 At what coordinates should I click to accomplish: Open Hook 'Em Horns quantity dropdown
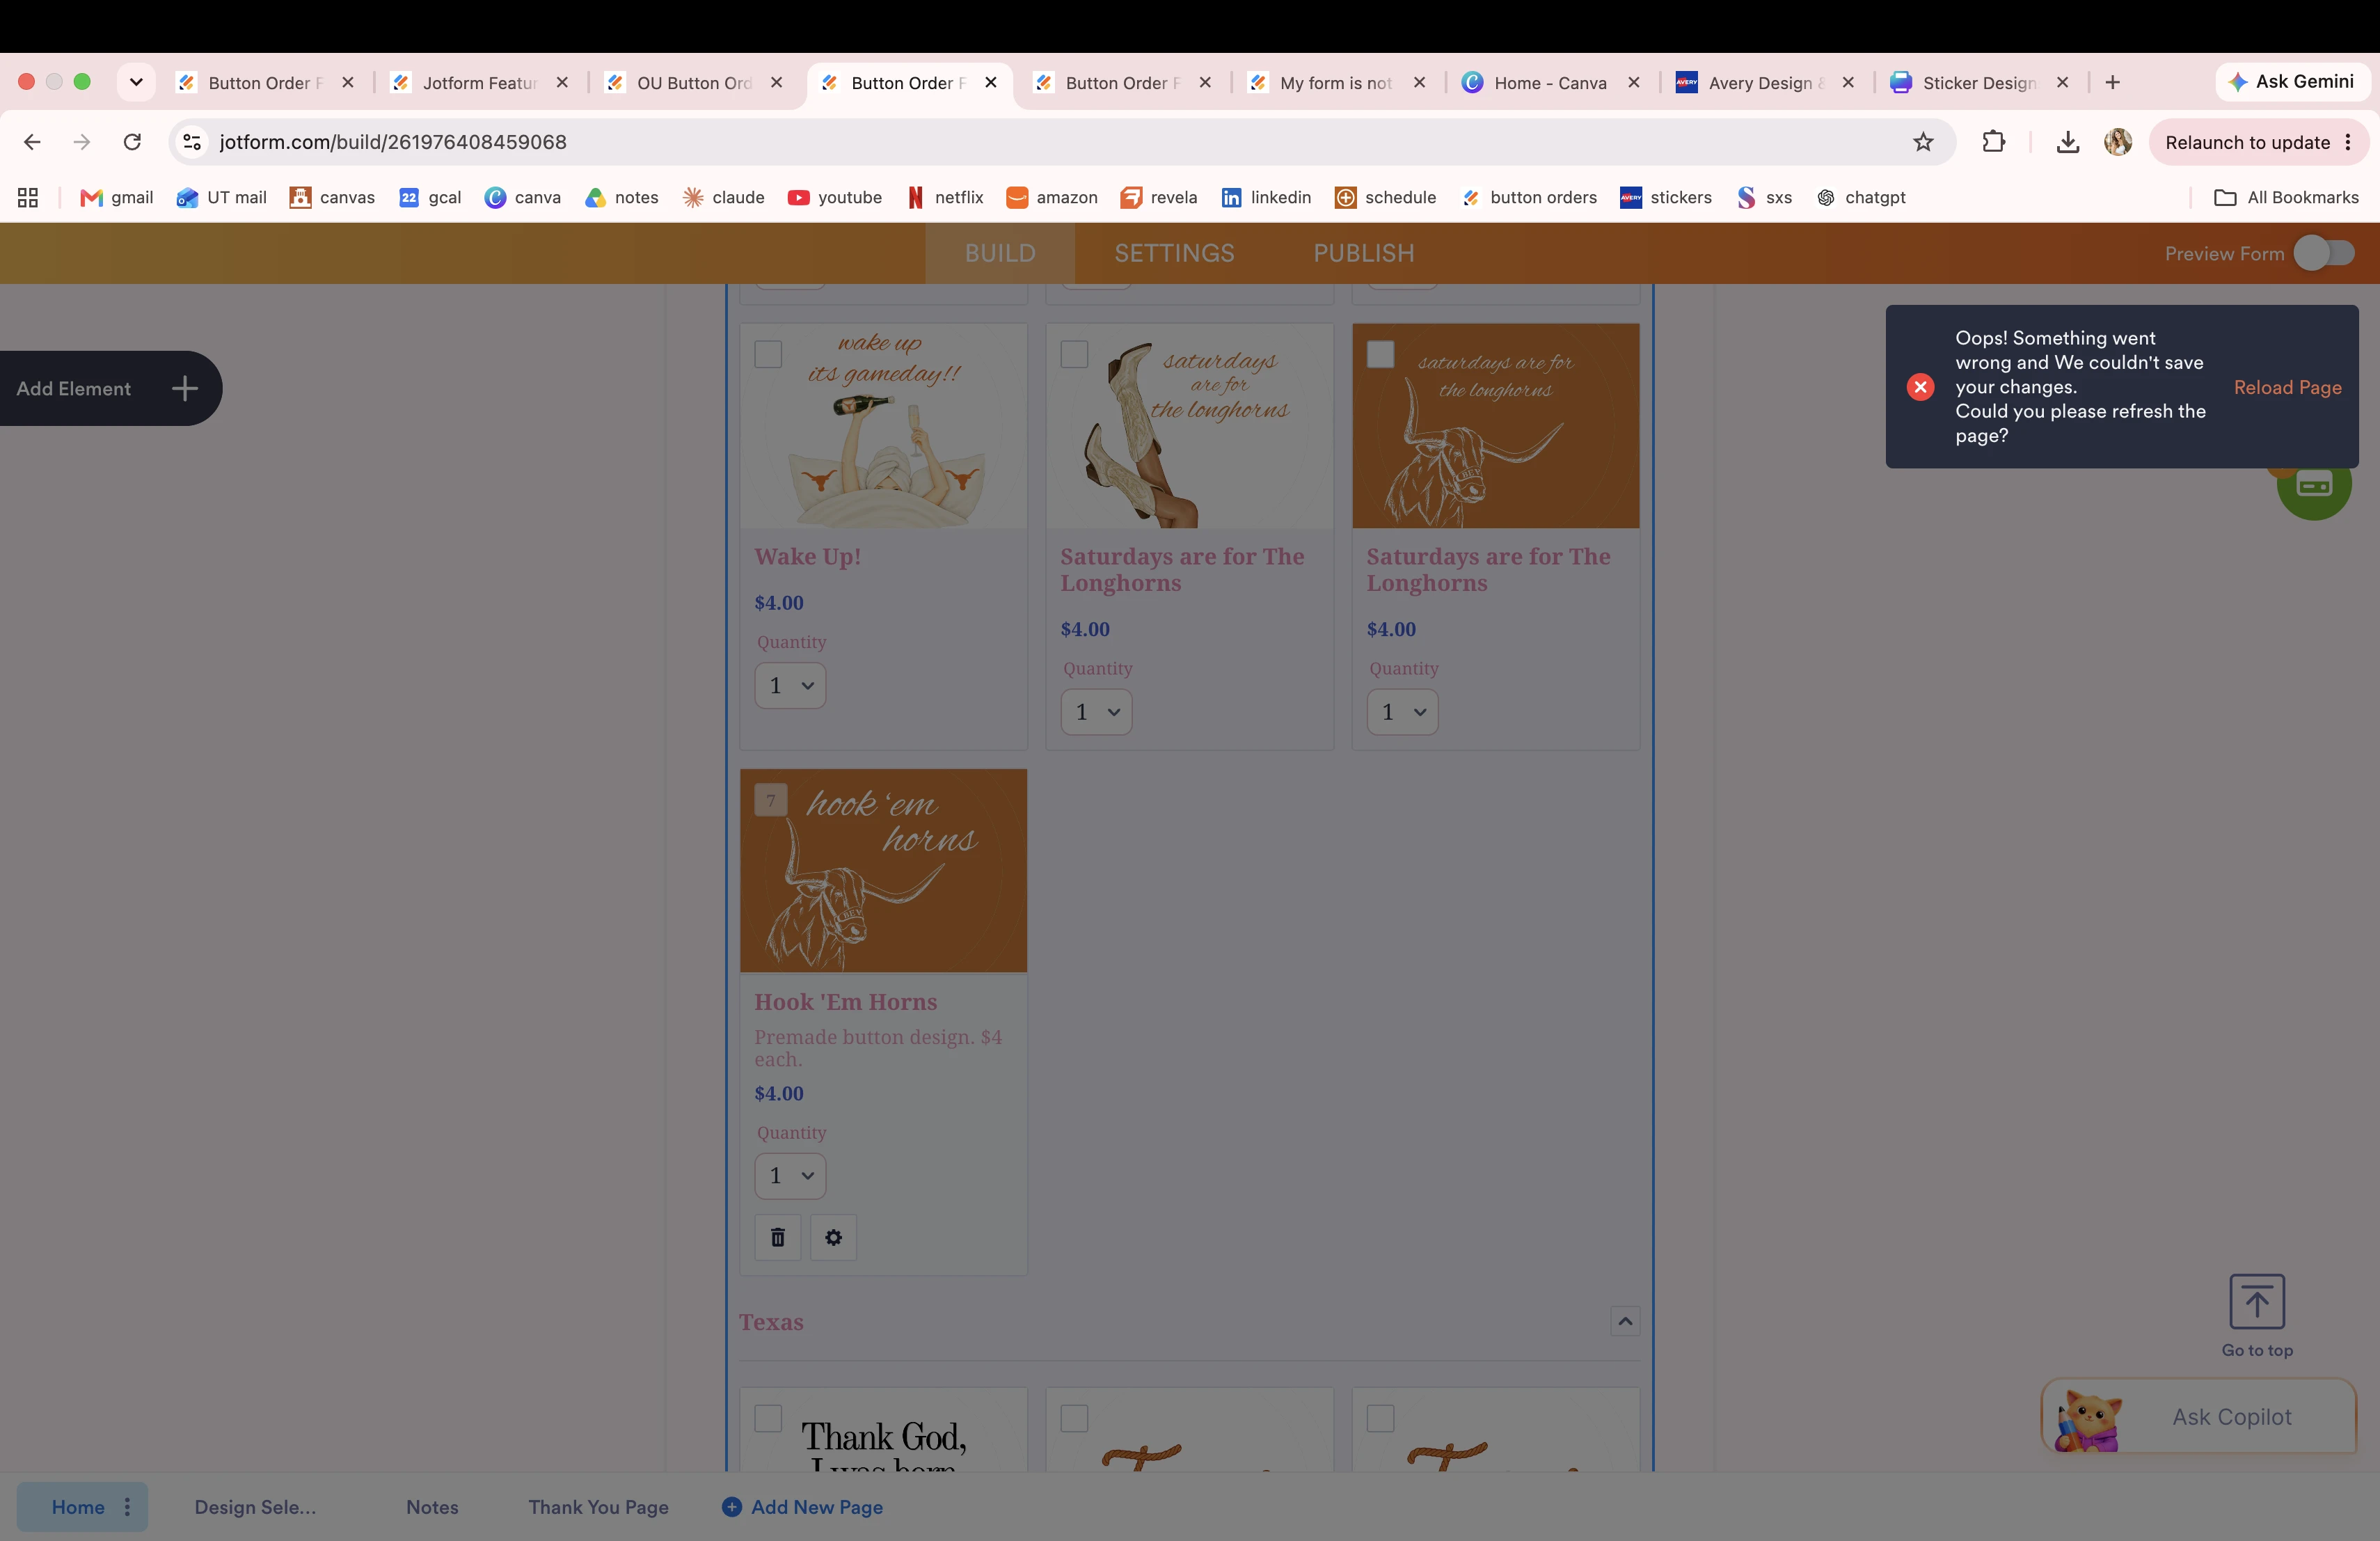click(x=790, y=1176)
